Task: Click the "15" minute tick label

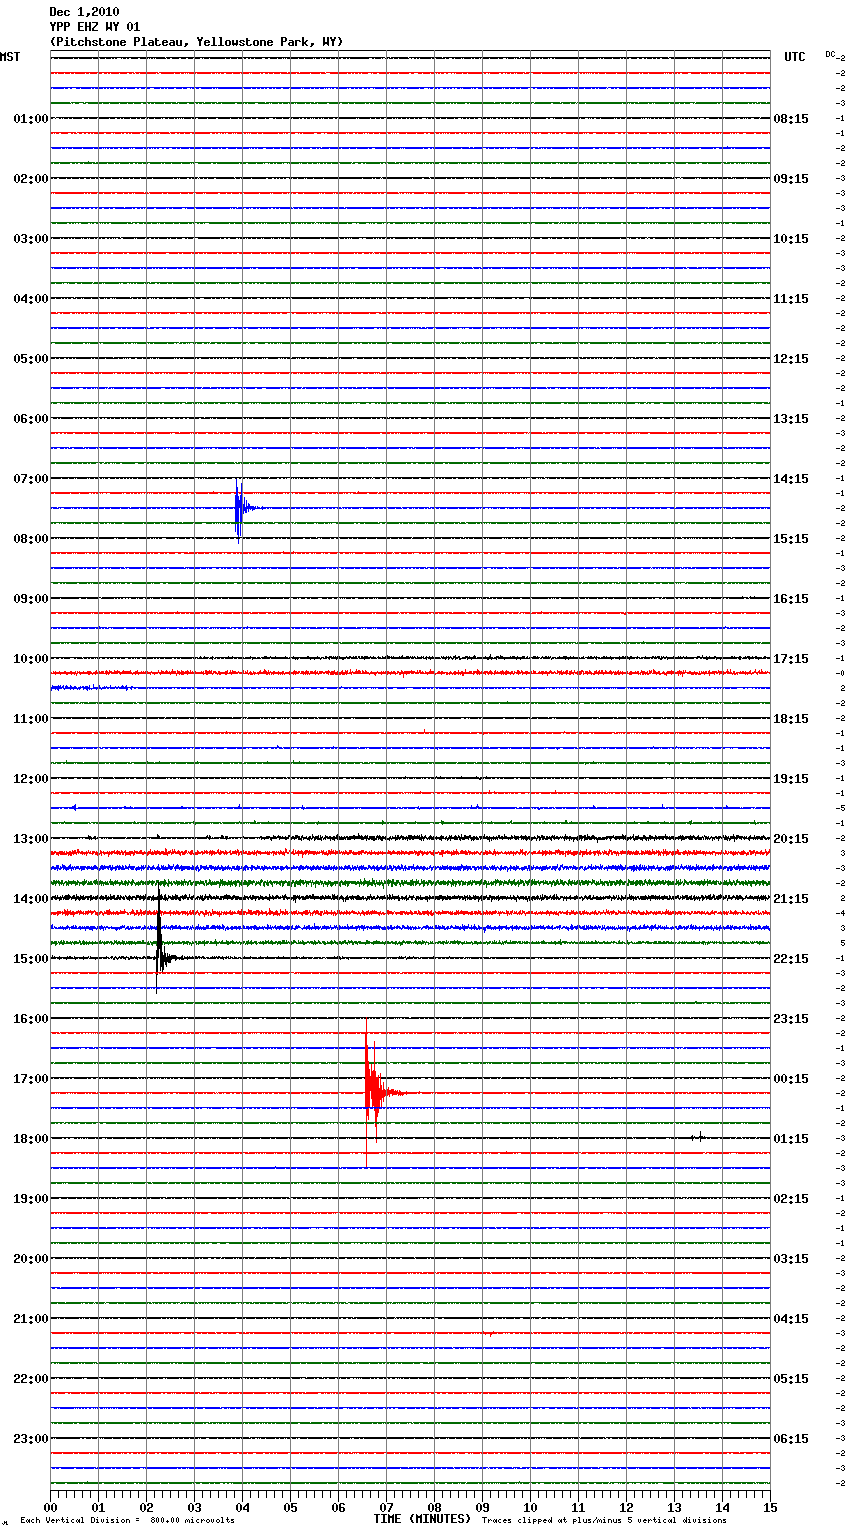Action: coord(770,1507)
